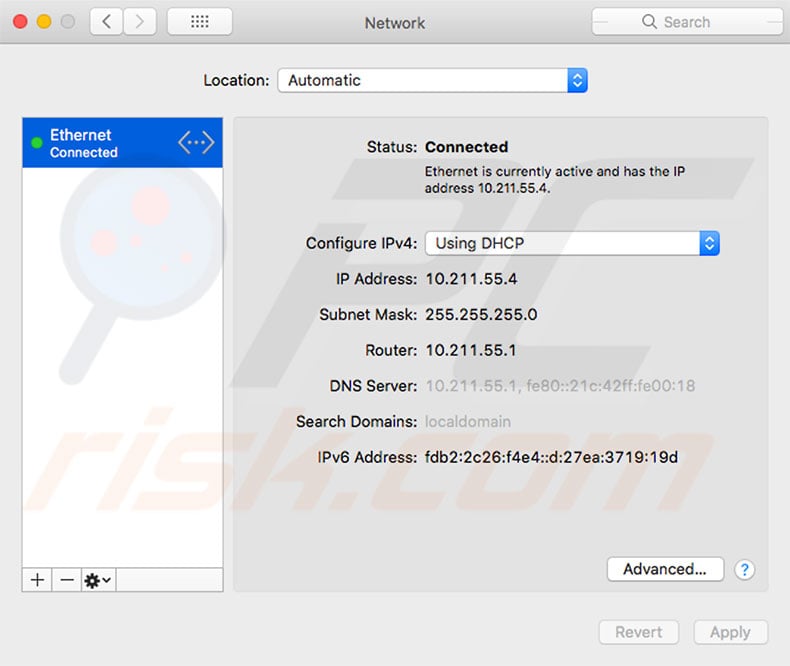Image resolution: width=790 pixels, height=666 pixels.
Task: Click IP Address value 10.211.55.4
Action: click(472, 279)
